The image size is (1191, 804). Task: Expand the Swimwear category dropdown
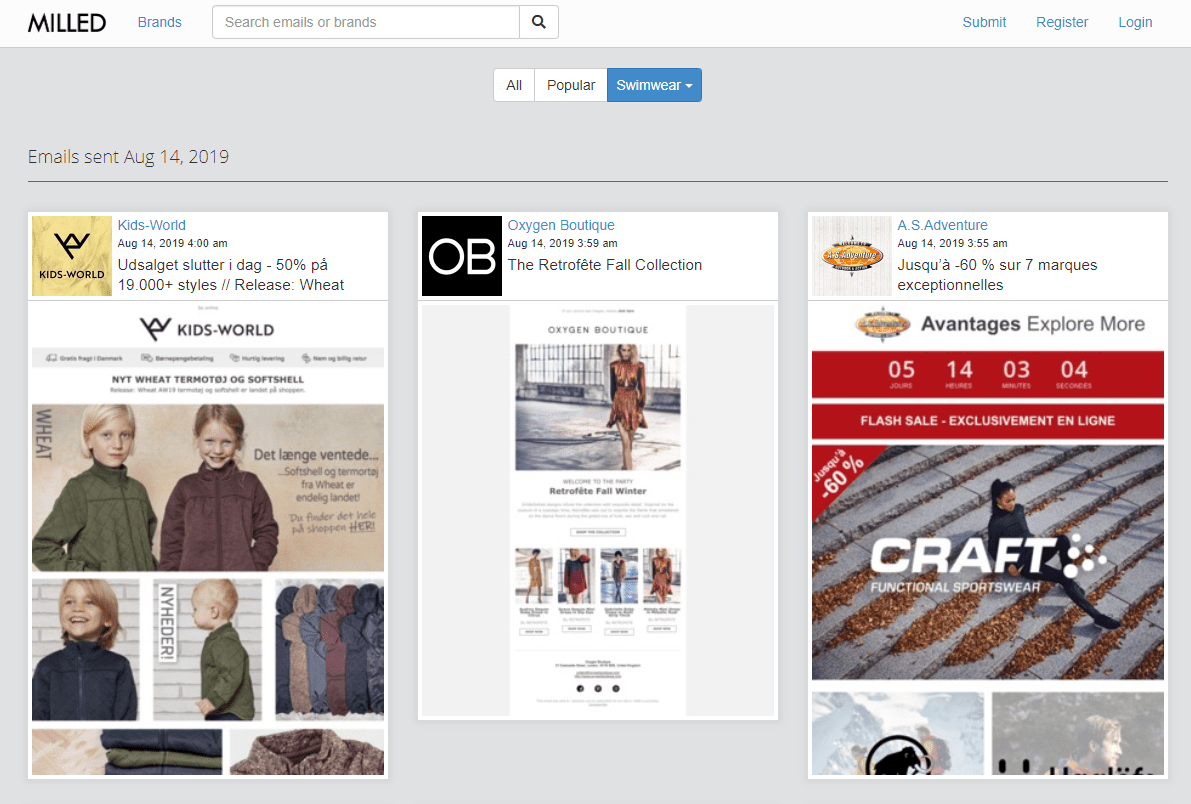[654, 85]
